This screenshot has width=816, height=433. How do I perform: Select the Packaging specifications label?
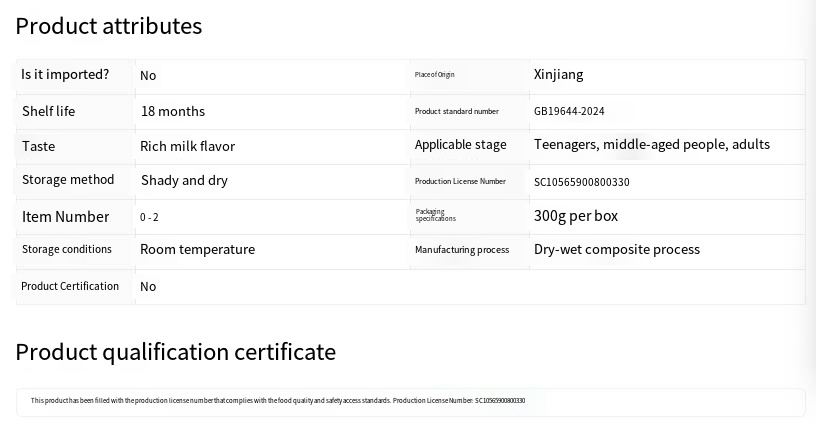[x=435, y=215]
